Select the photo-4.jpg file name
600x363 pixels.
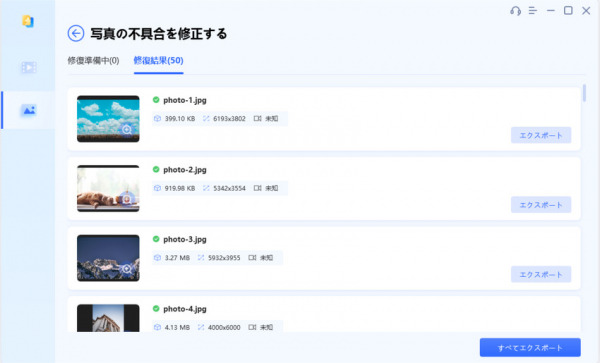click(x=185, y=309)
